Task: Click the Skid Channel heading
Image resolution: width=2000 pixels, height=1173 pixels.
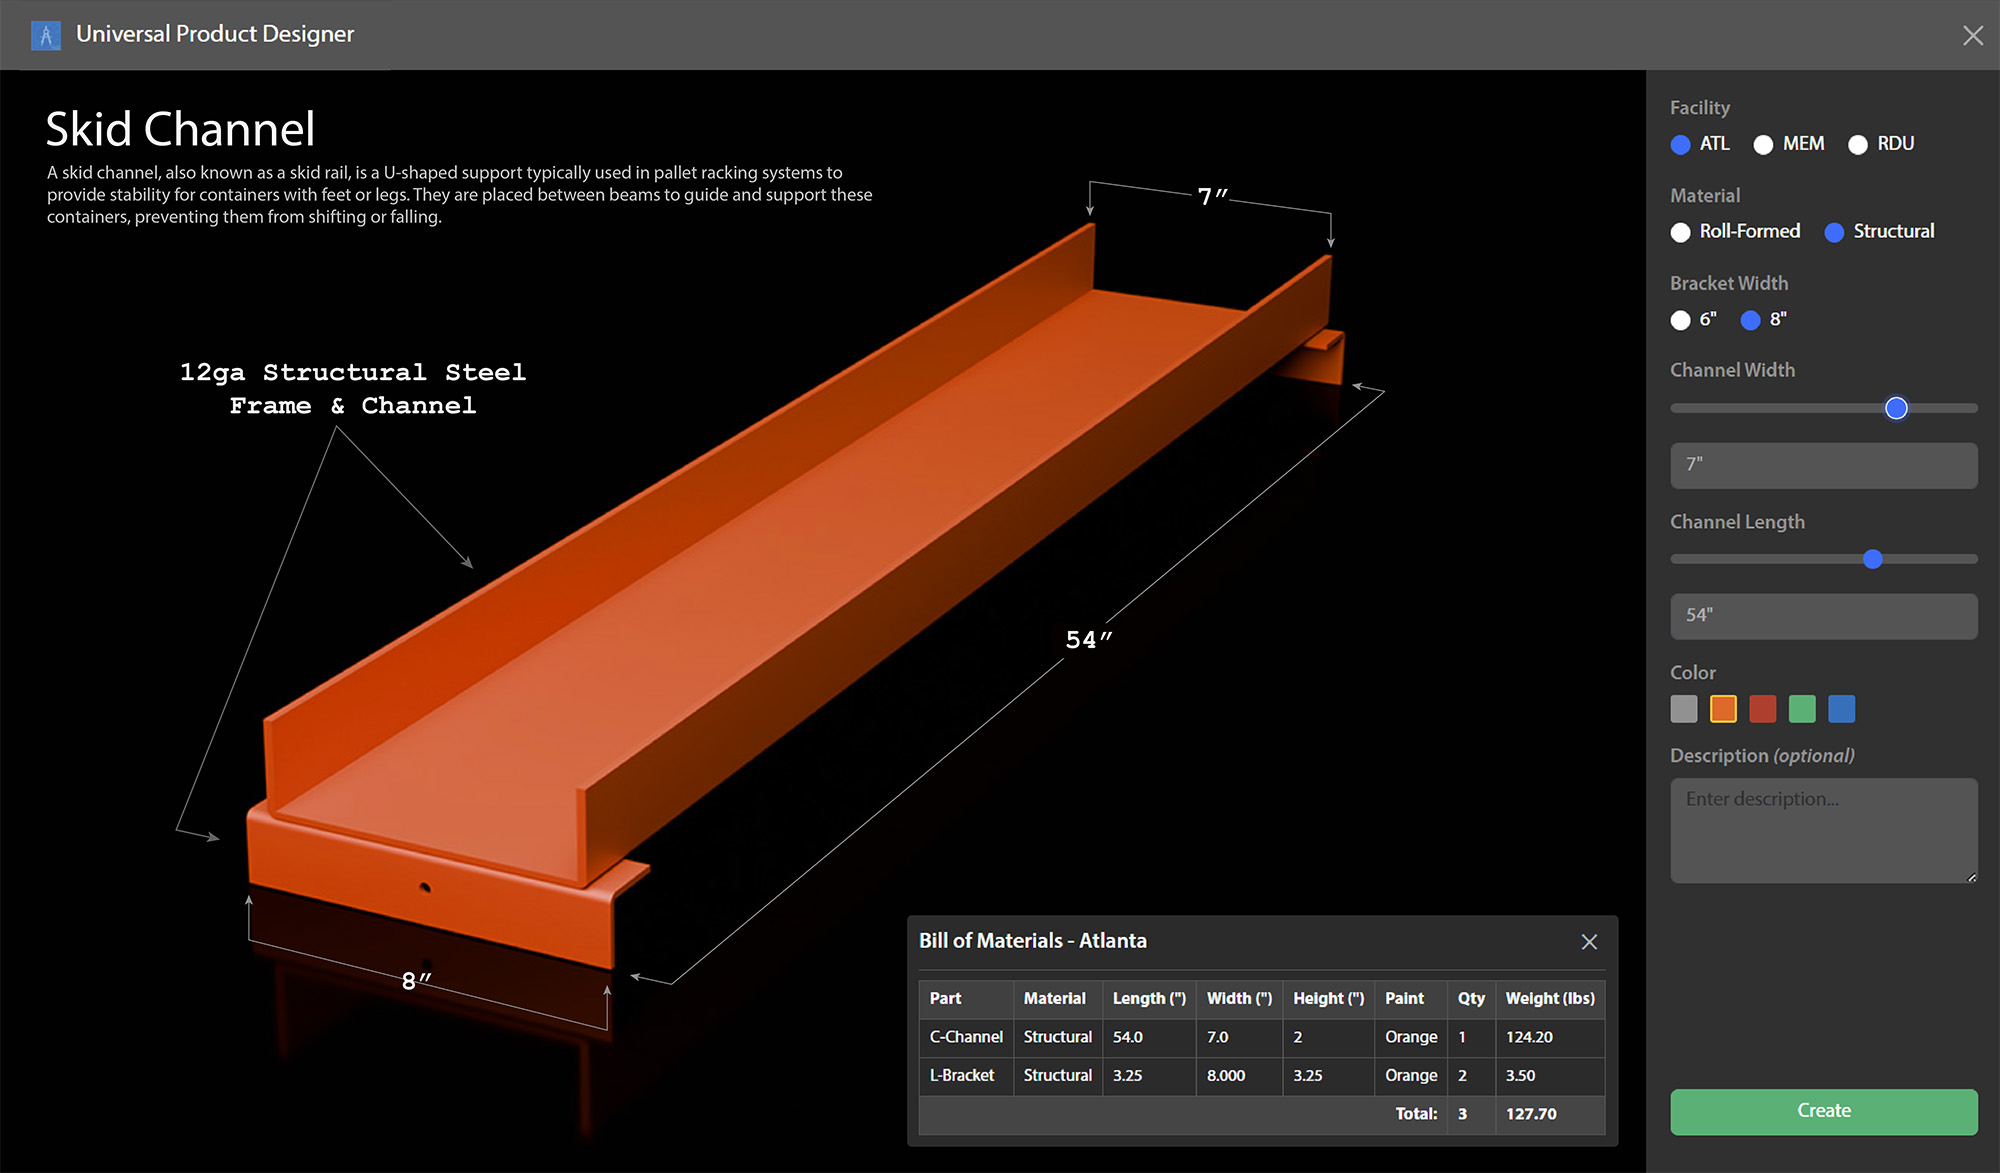Action: click(x=180, y=129)
